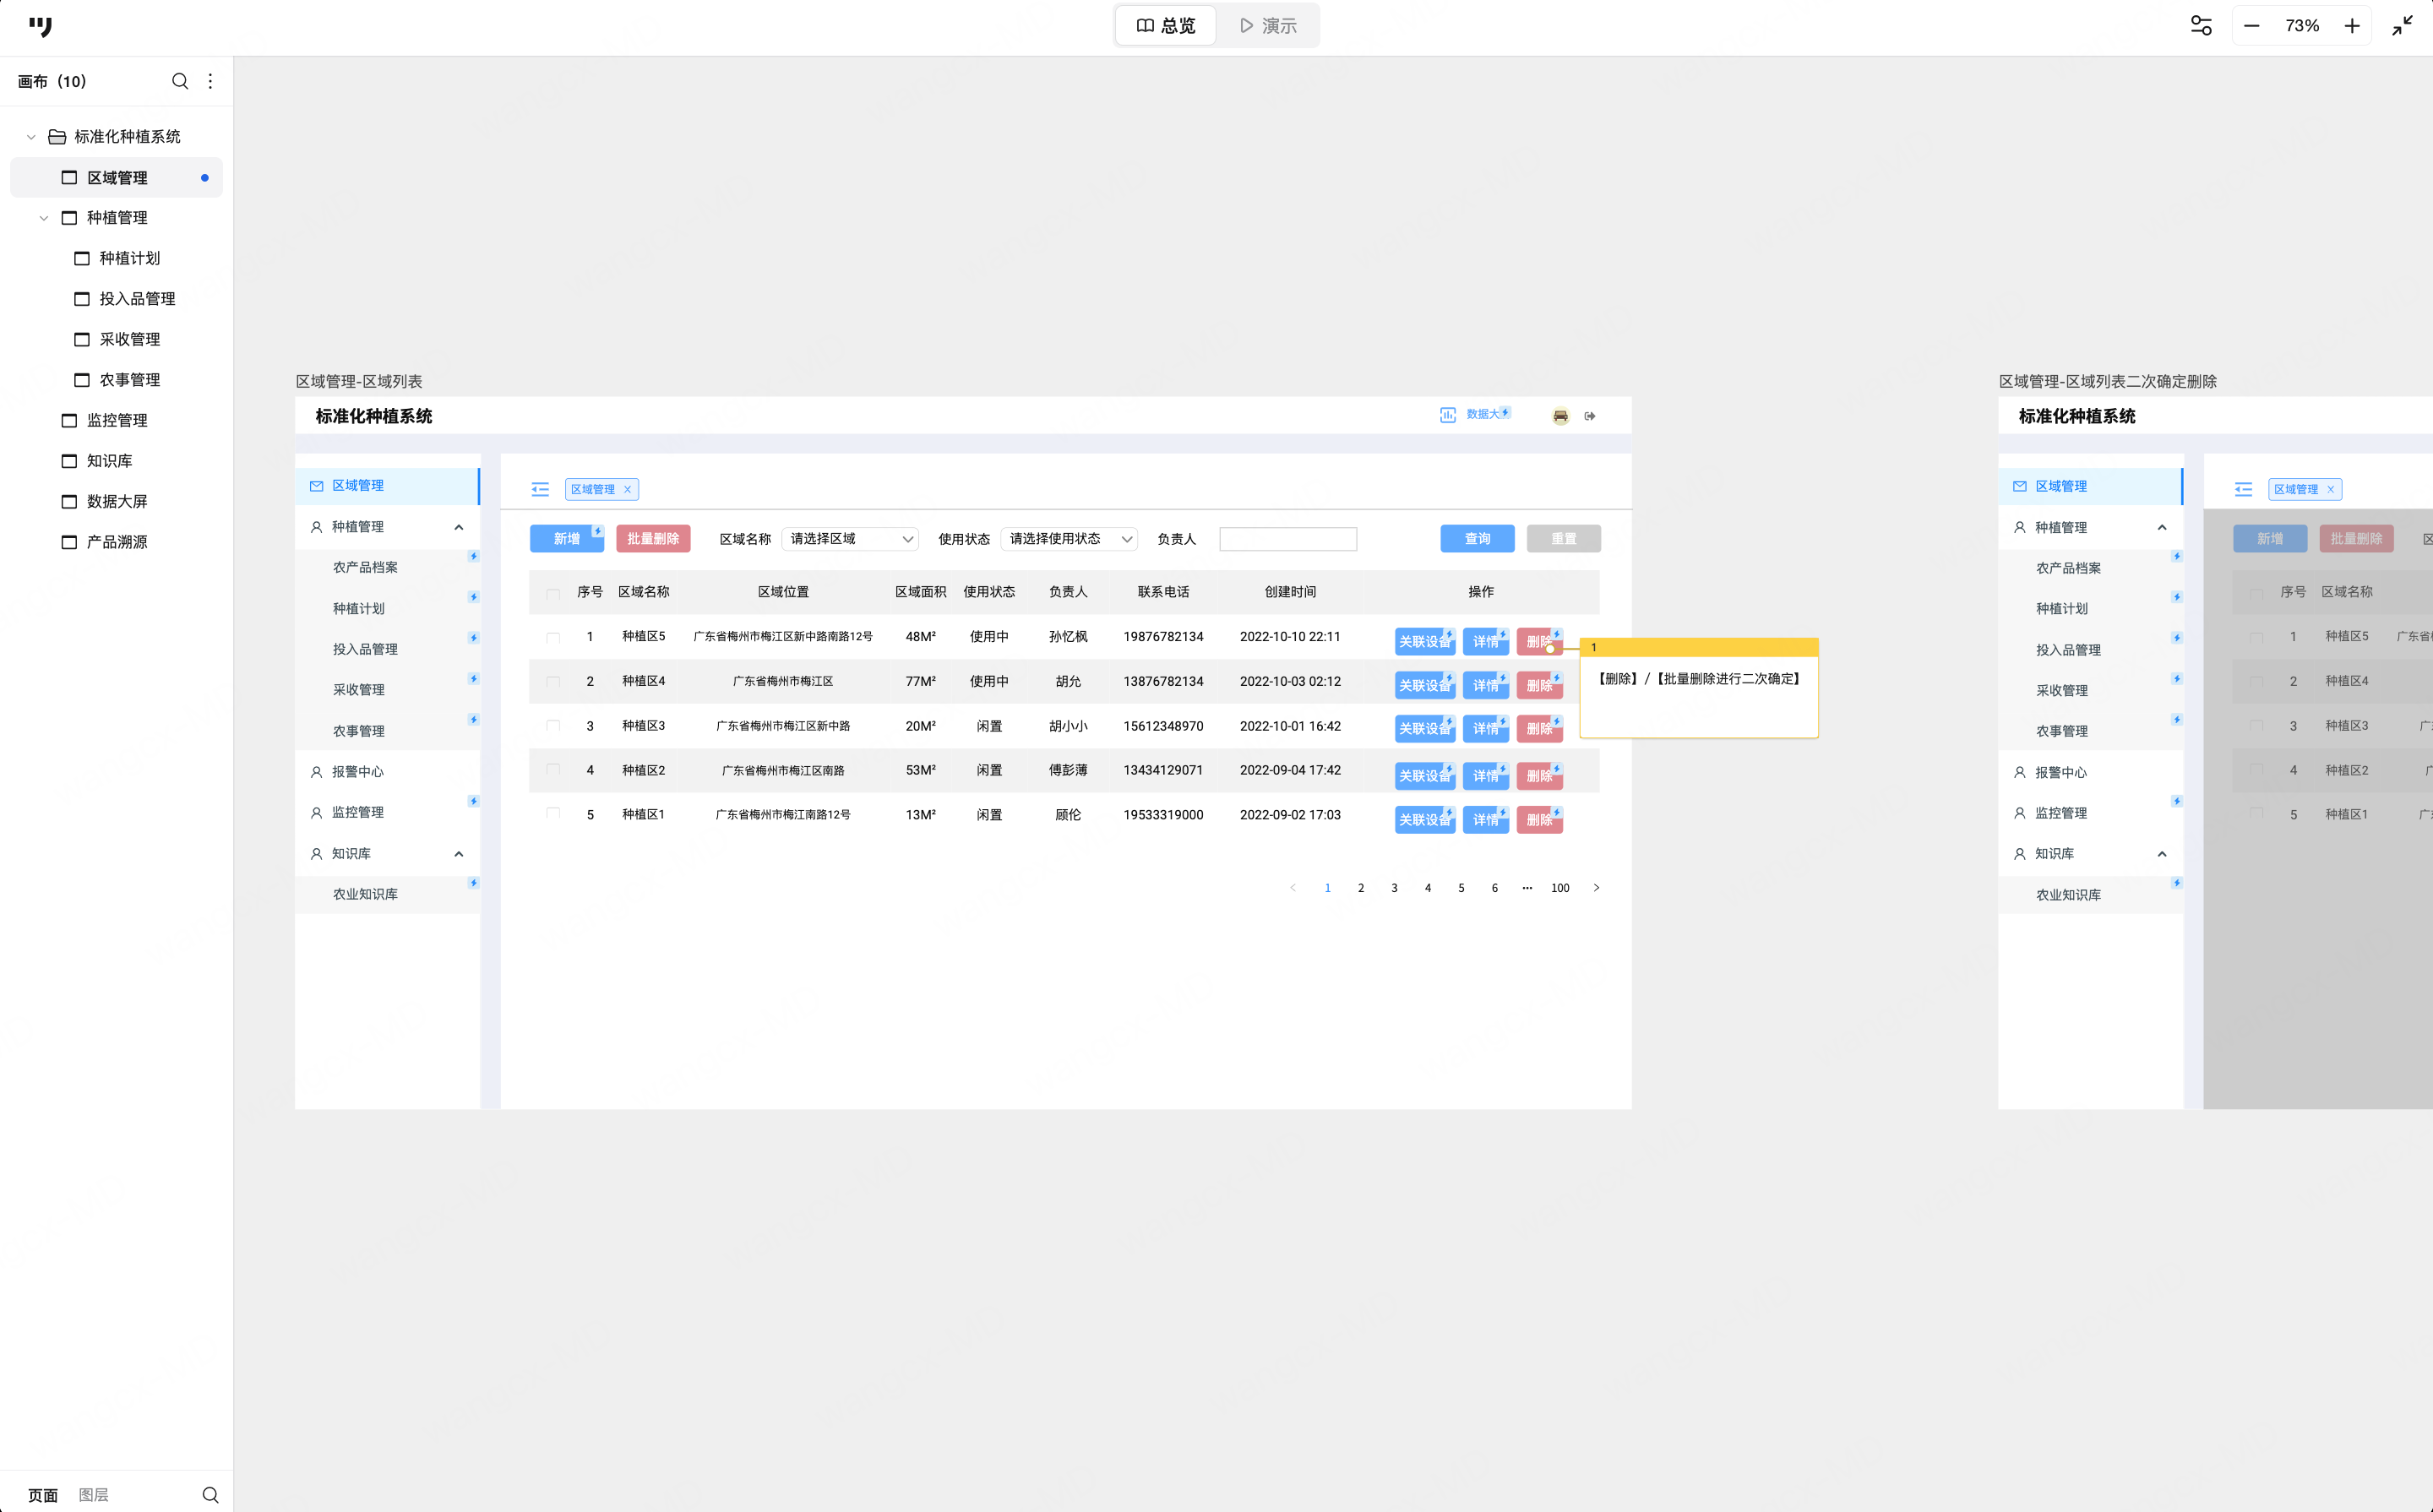Switch to the 演示 tab
Viewport: 2433px width, 1512px height.
click(1267, 26)
